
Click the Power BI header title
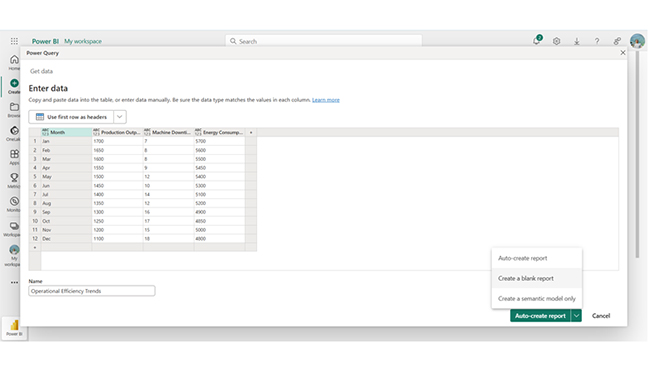(45, 41)
